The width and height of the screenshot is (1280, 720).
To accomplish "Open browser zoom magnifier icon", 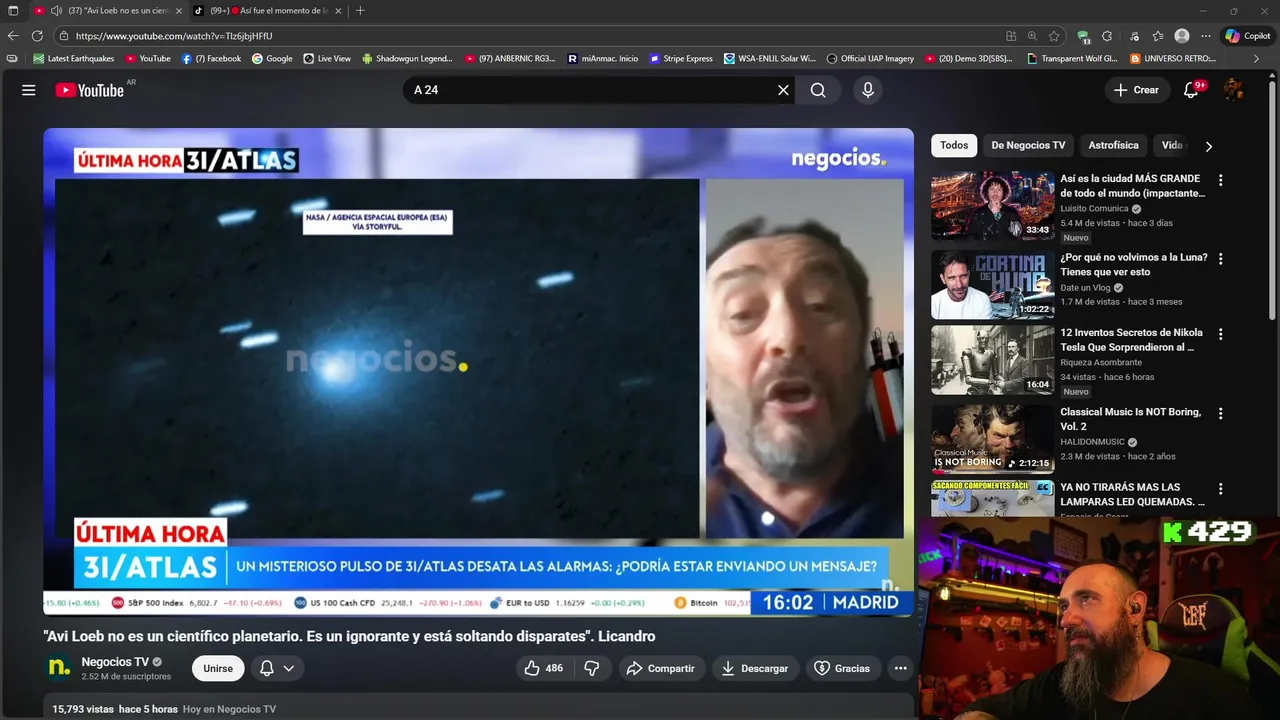I will 1032,36.
